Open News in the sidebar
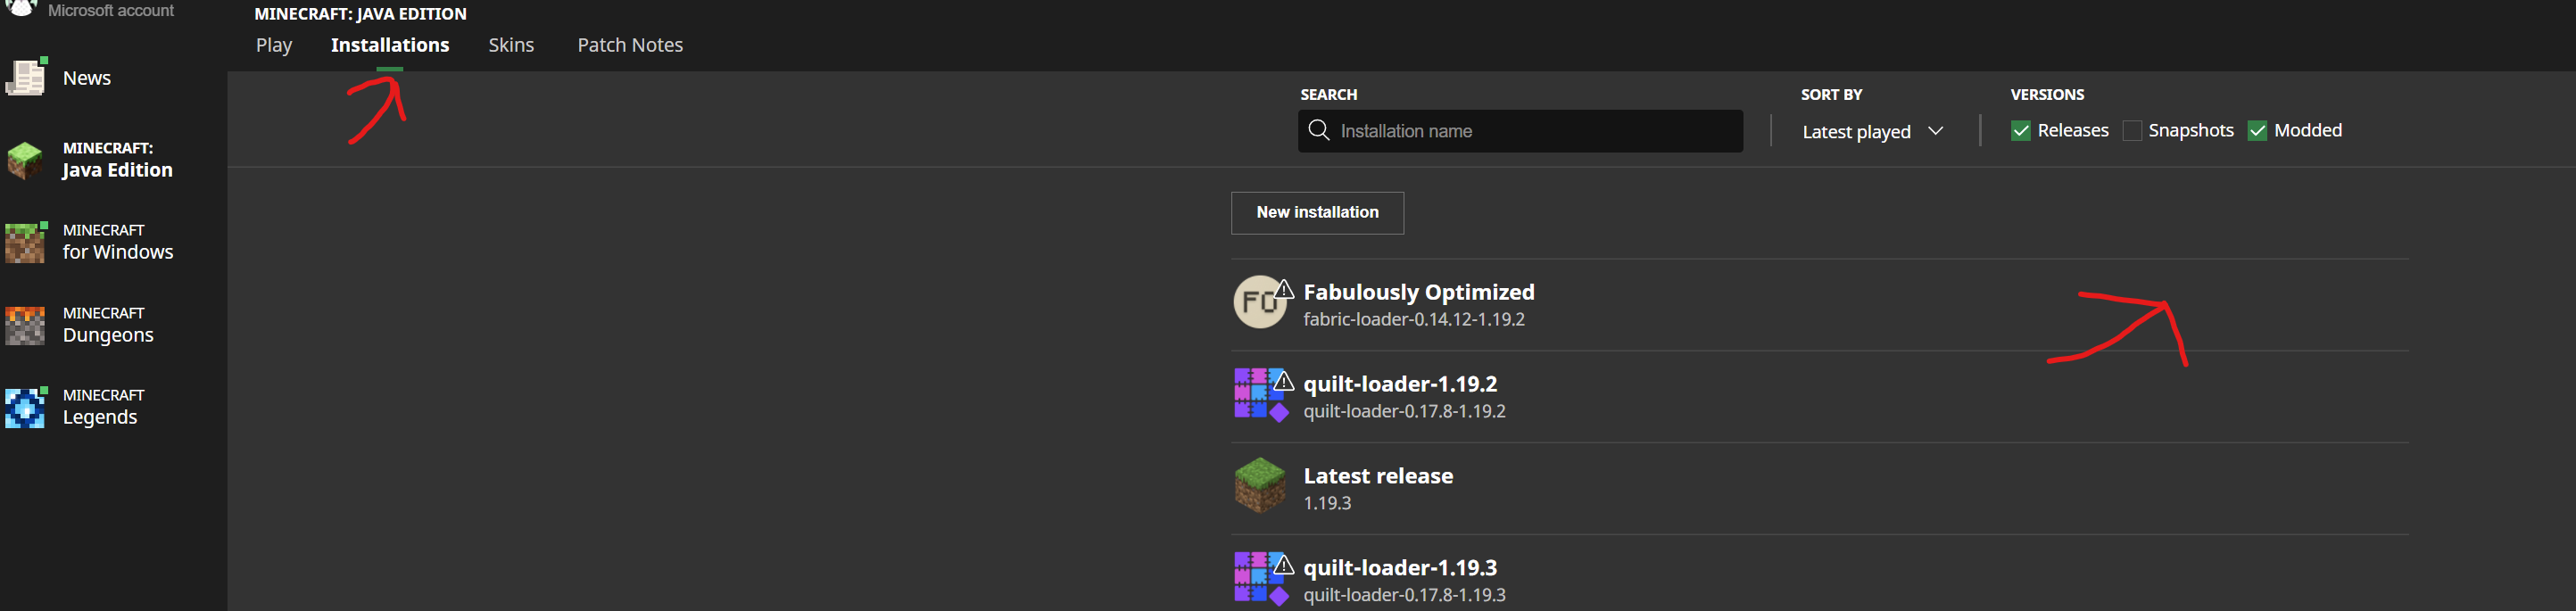2576x611 pixels. point(87,78)
